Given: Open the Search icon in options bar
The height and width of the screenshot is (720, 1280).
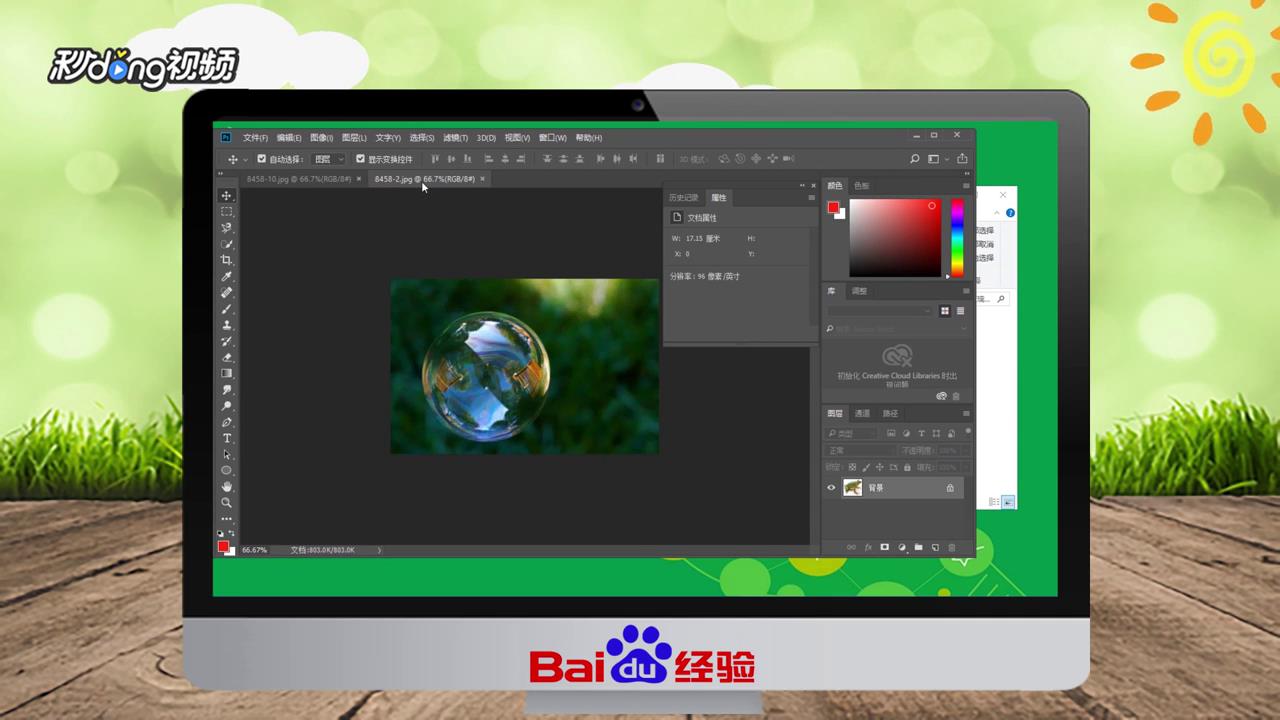Looking at the screenshot, I should [x=914, y=159].
